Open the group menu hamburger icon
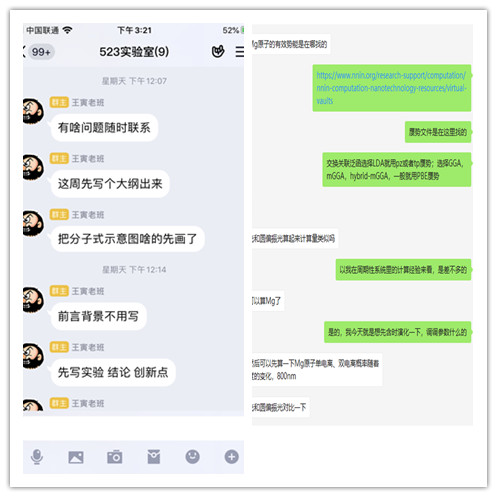 tap(240, 52)
